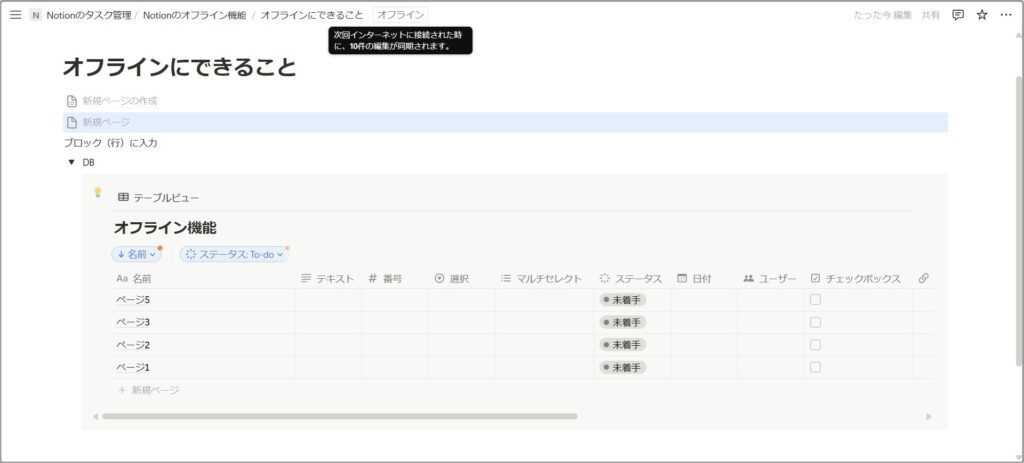Open the ページ1 row
1024x463 pixels.
click(133, 367)
